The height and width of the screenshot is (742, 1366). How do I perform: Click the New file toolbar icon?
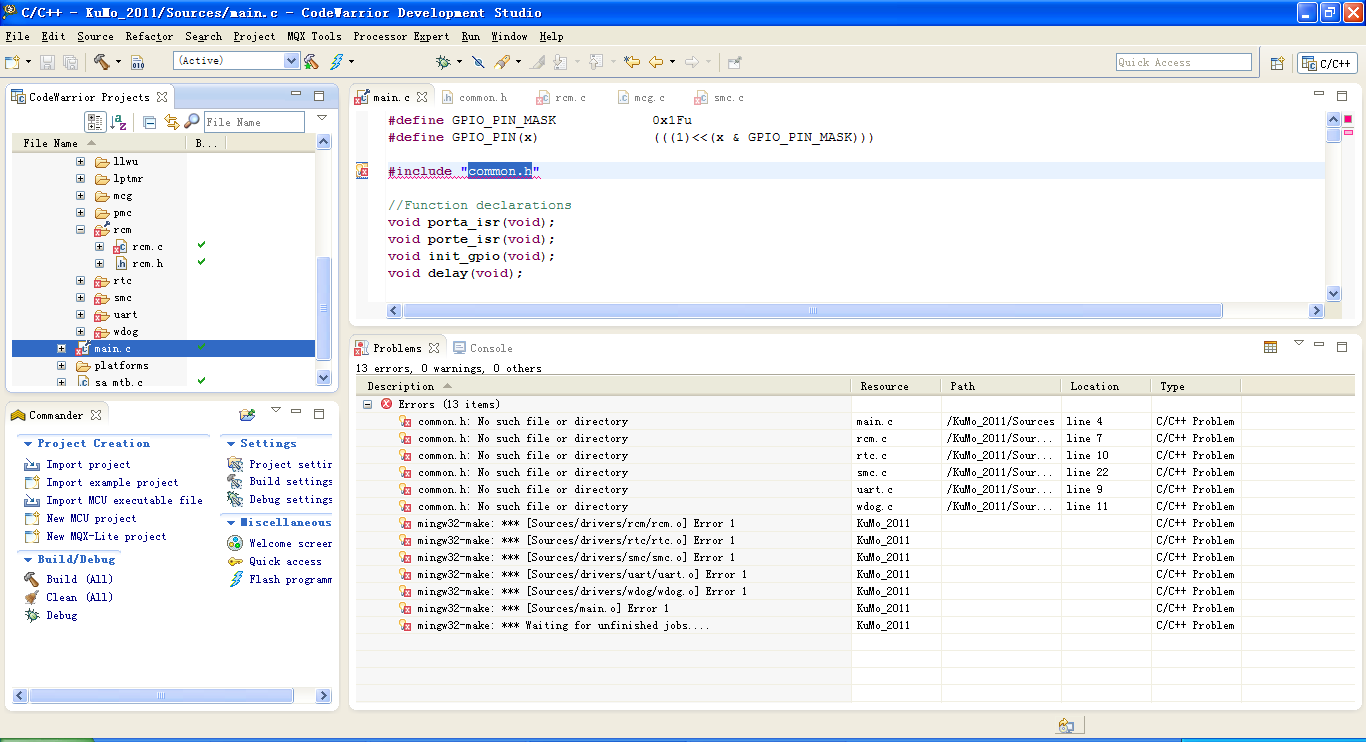(13, 62)
